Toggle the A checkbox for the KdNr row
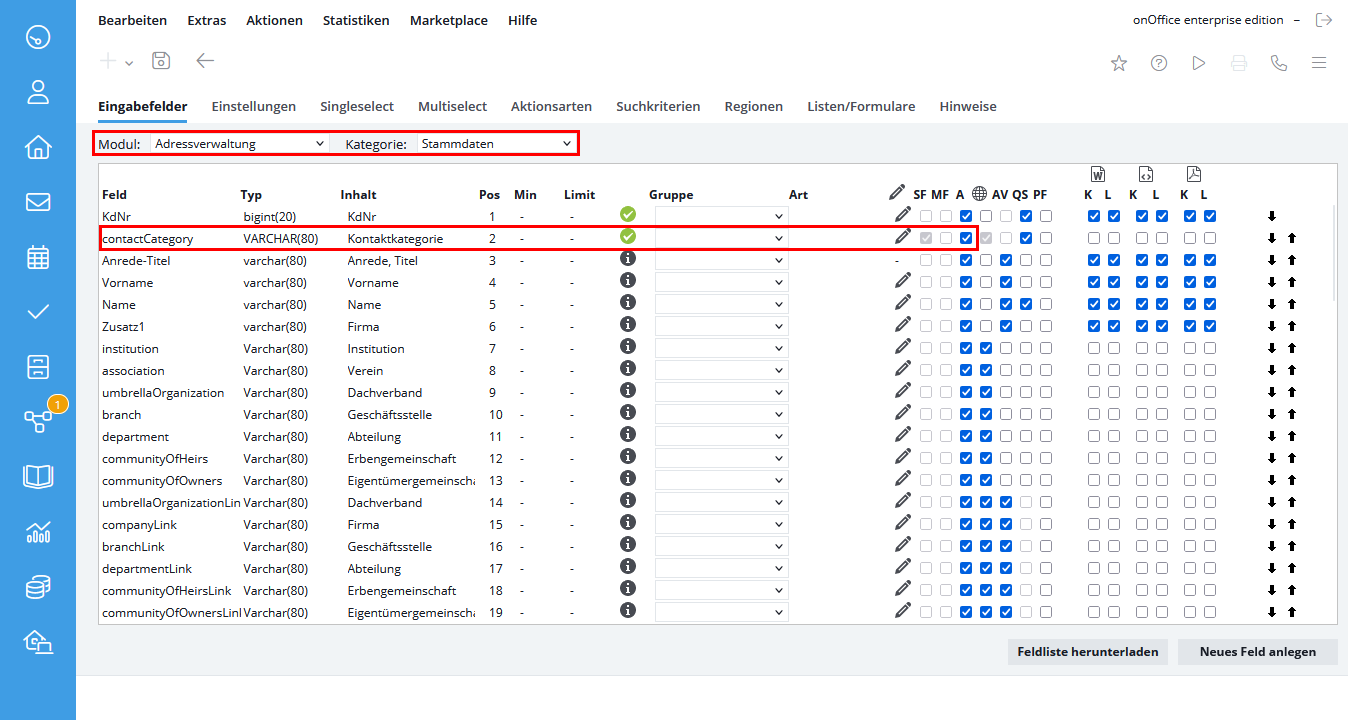 tap(965, 216)
